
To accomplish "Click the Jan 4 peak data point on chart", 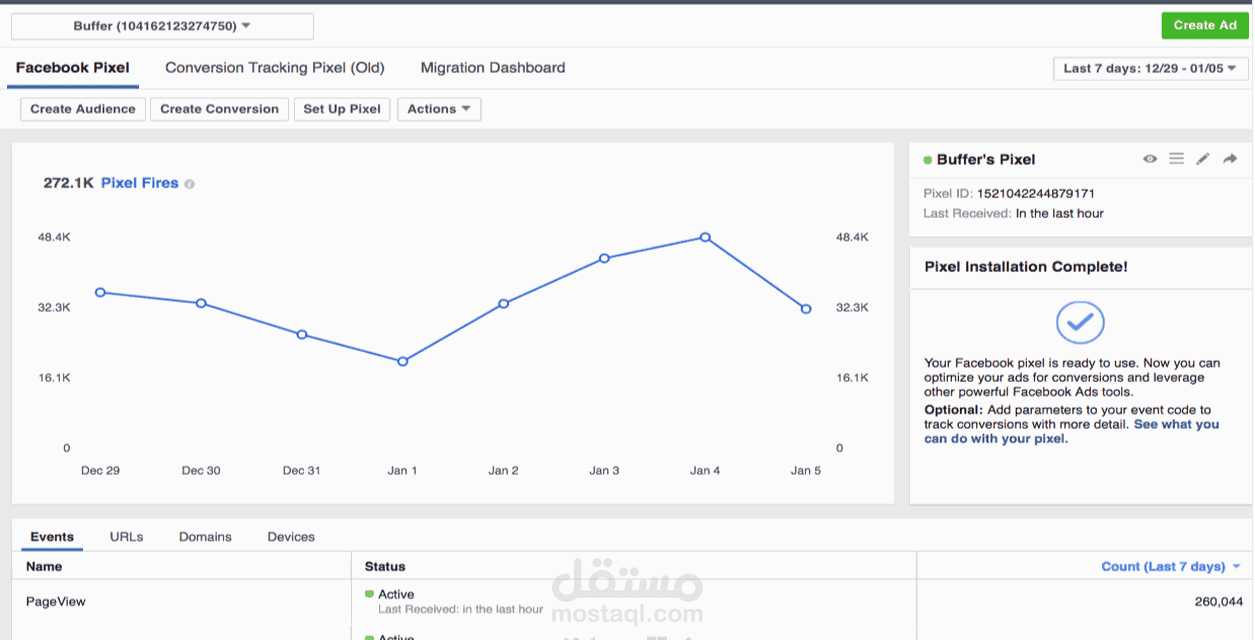I will coord(705,238).
